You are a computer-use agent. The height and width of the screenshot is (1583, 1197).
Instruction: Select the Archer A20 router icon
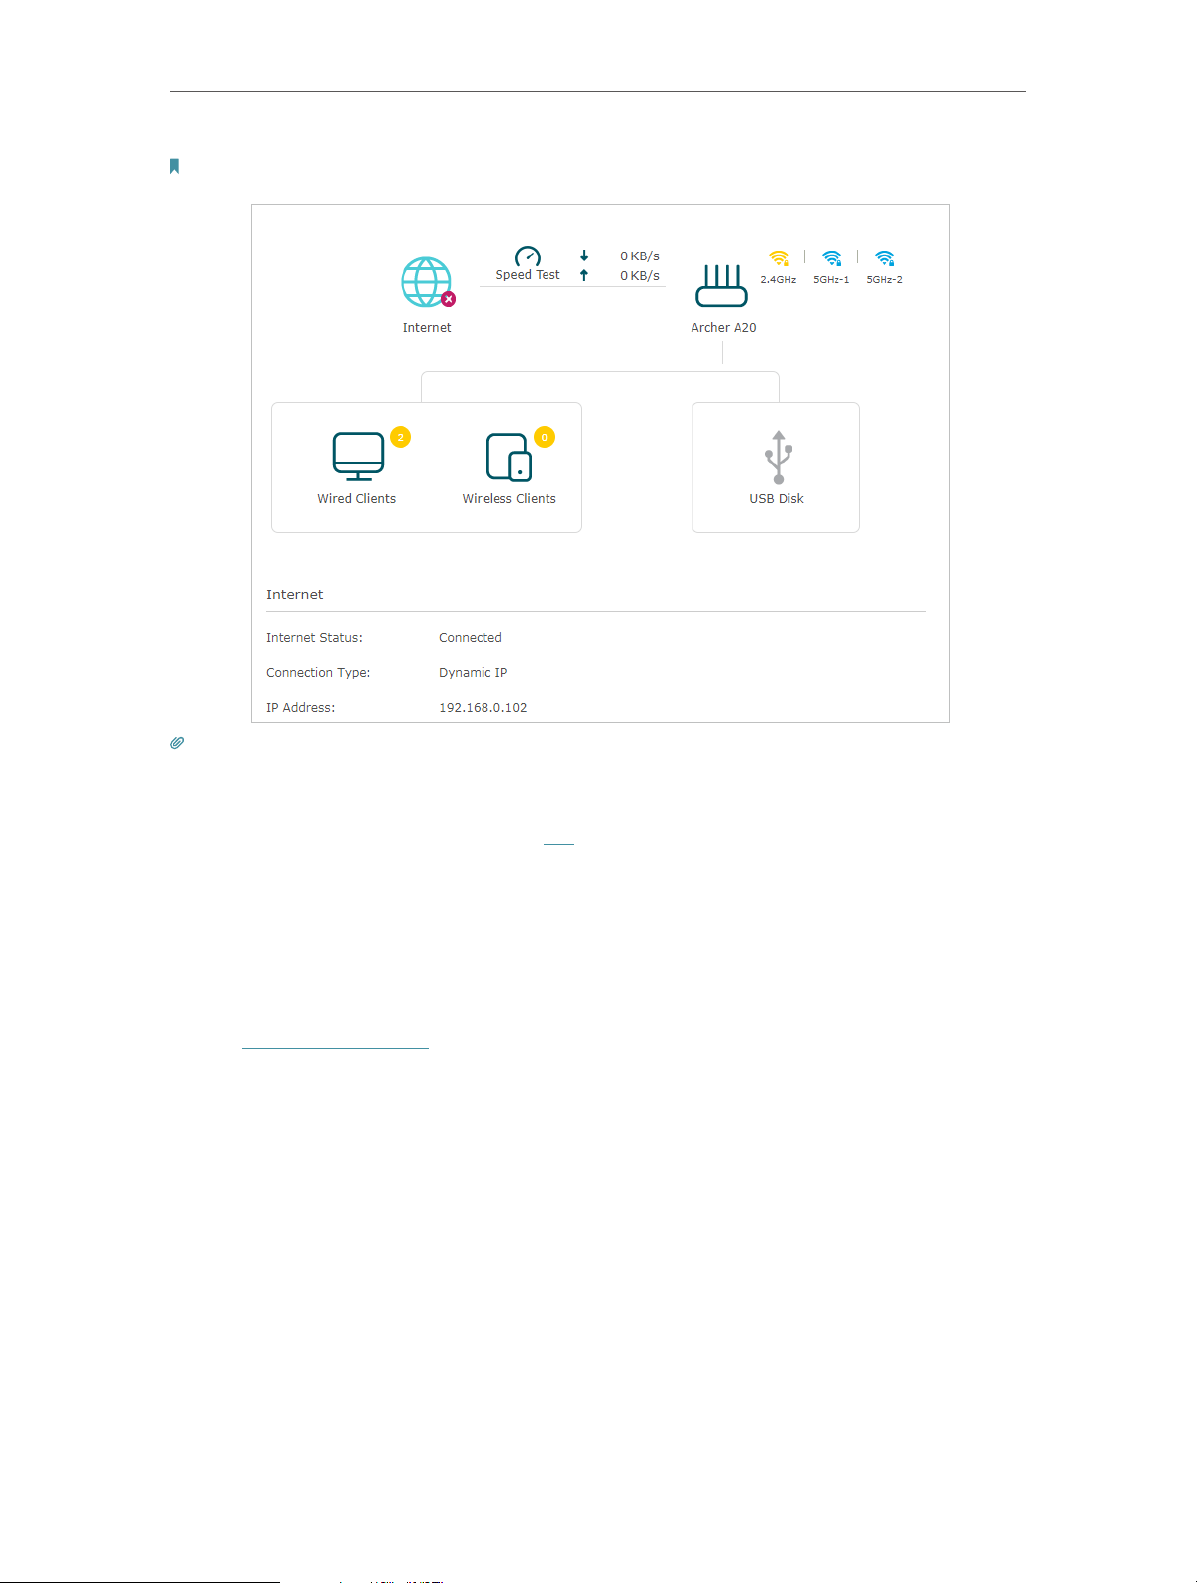721,286
